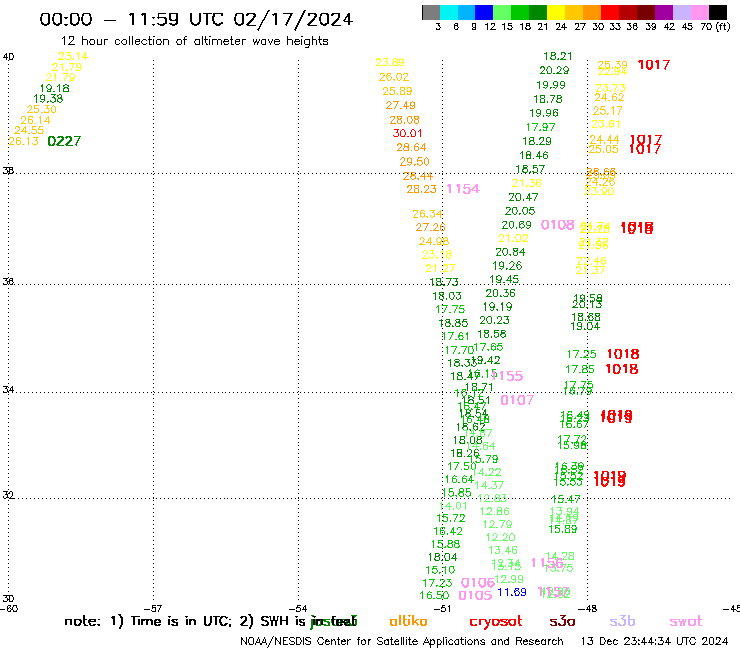Click the black swatch at legend end
Viewport: 740px width, 650px height.
pos(717,12)
